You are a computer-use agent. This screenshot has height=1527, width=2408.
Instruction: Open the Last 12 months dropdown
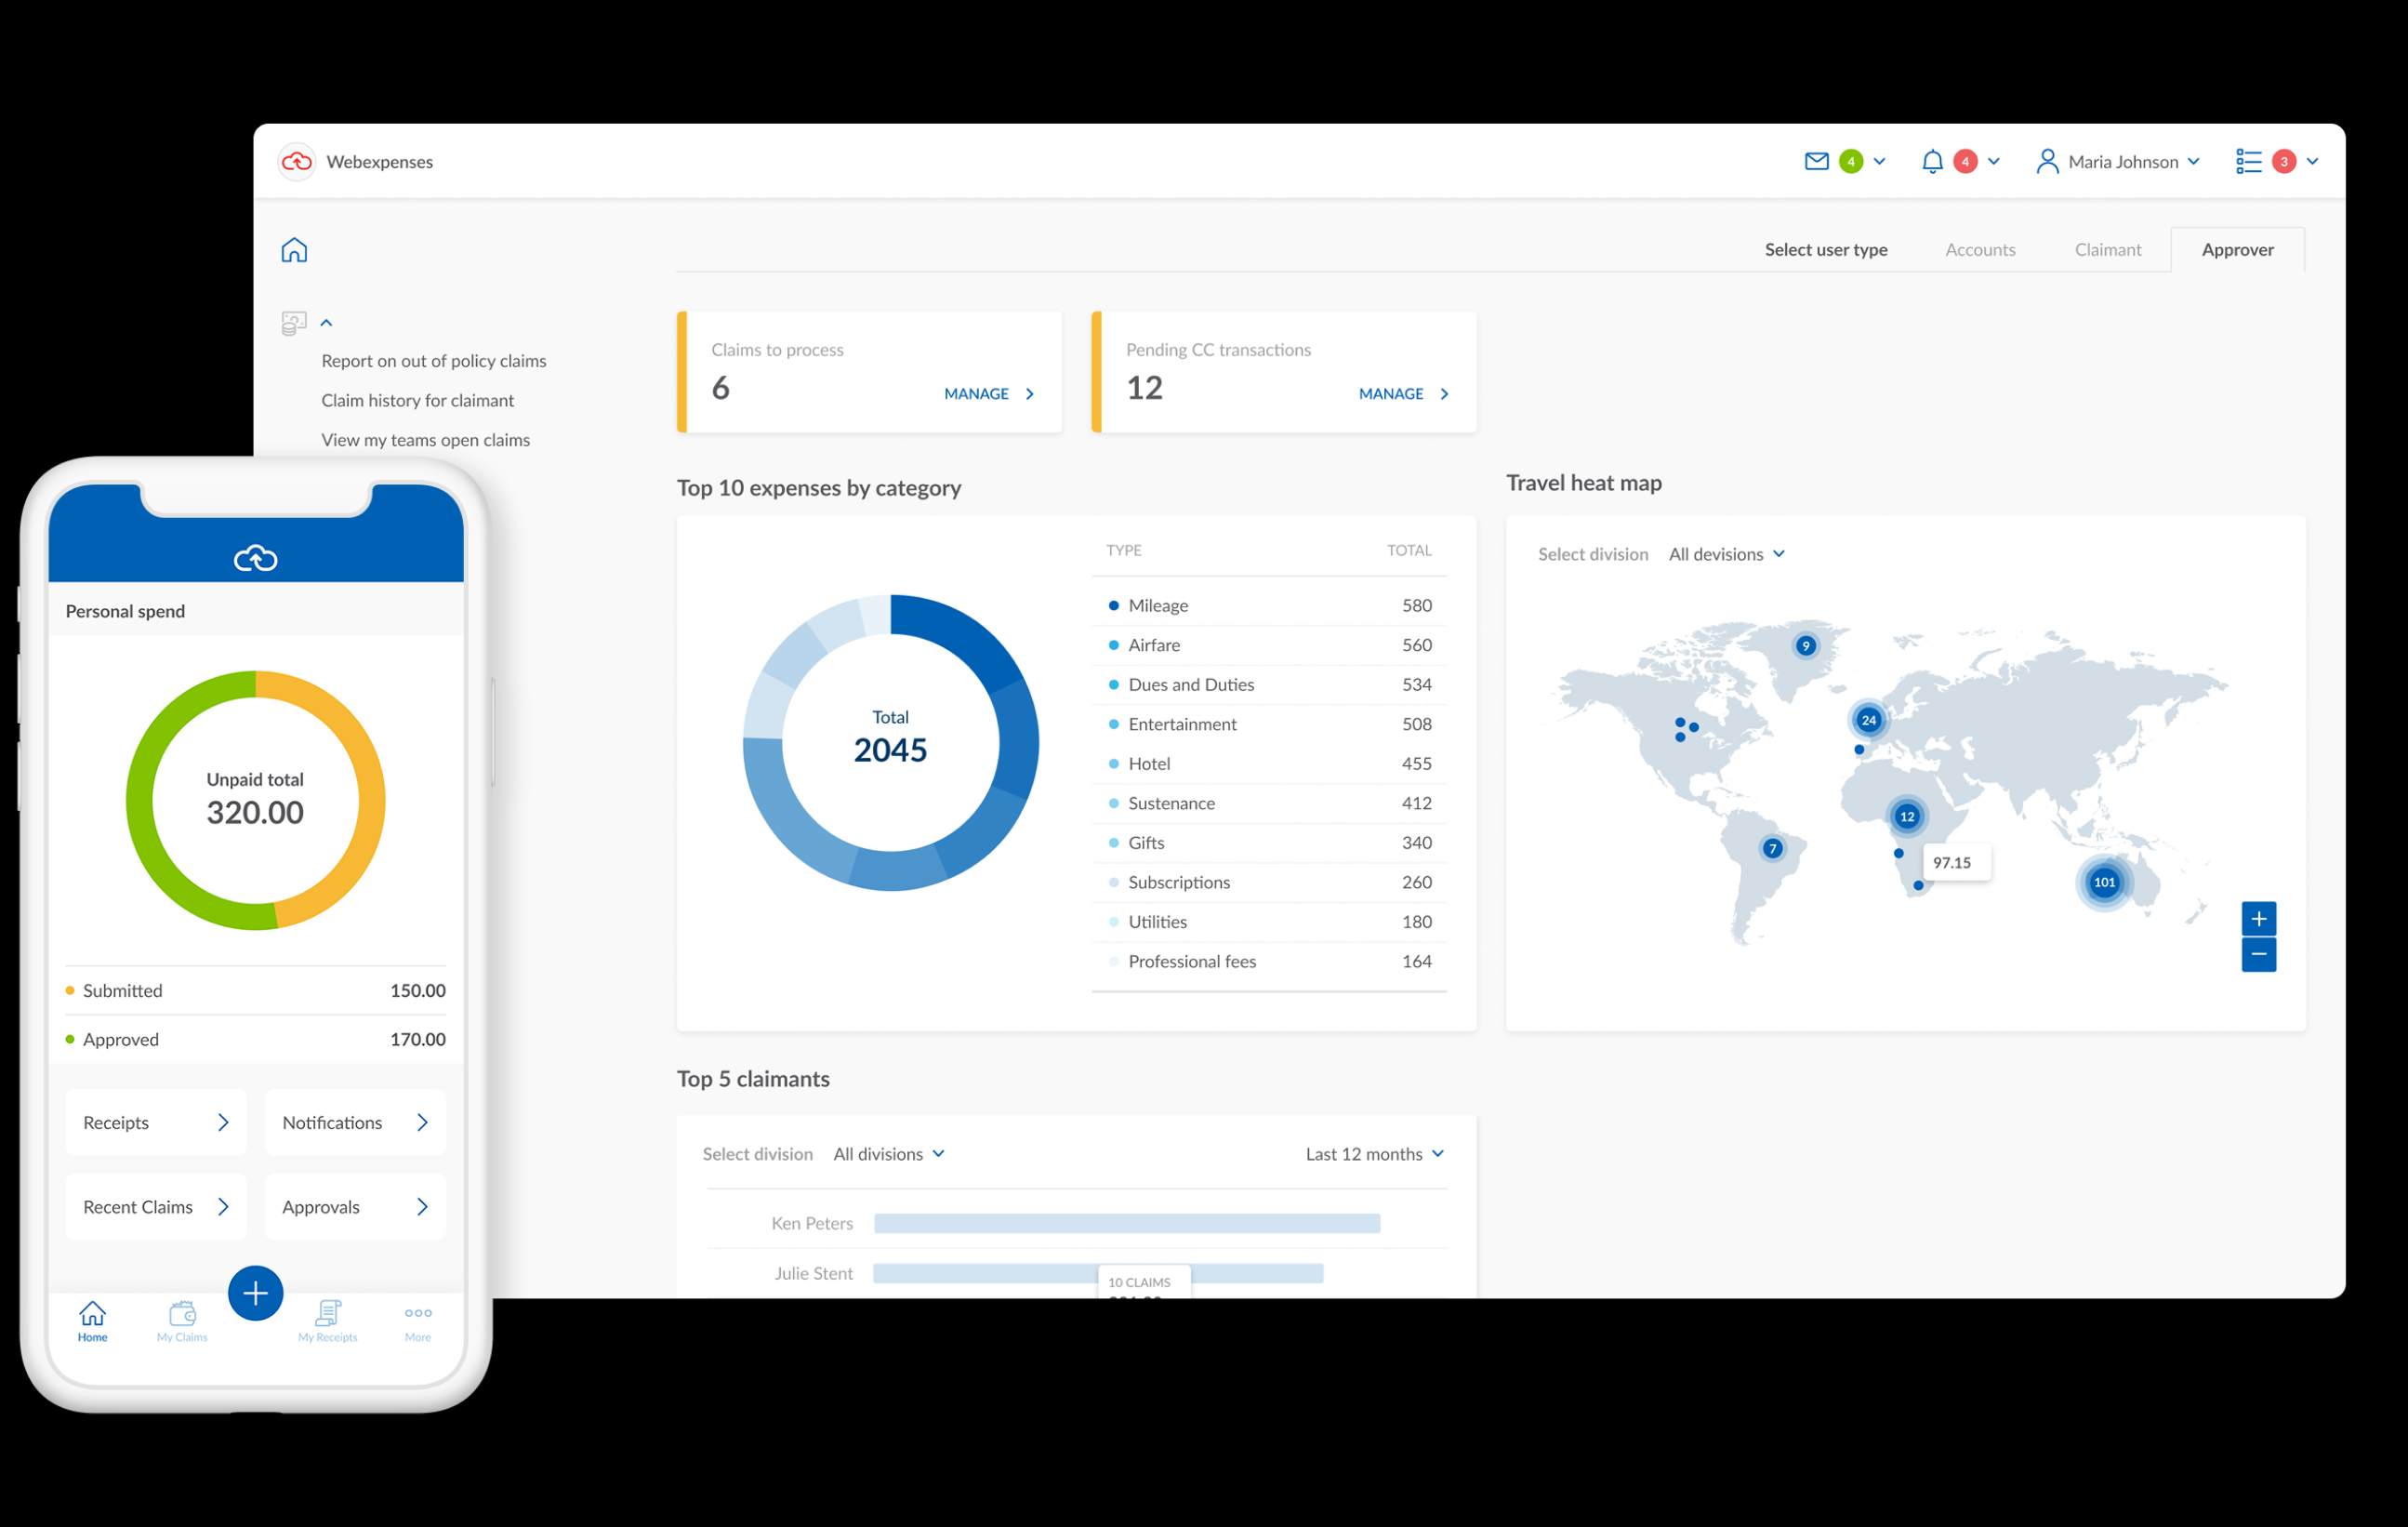pyautogui.click(x=1374, y=1154)
